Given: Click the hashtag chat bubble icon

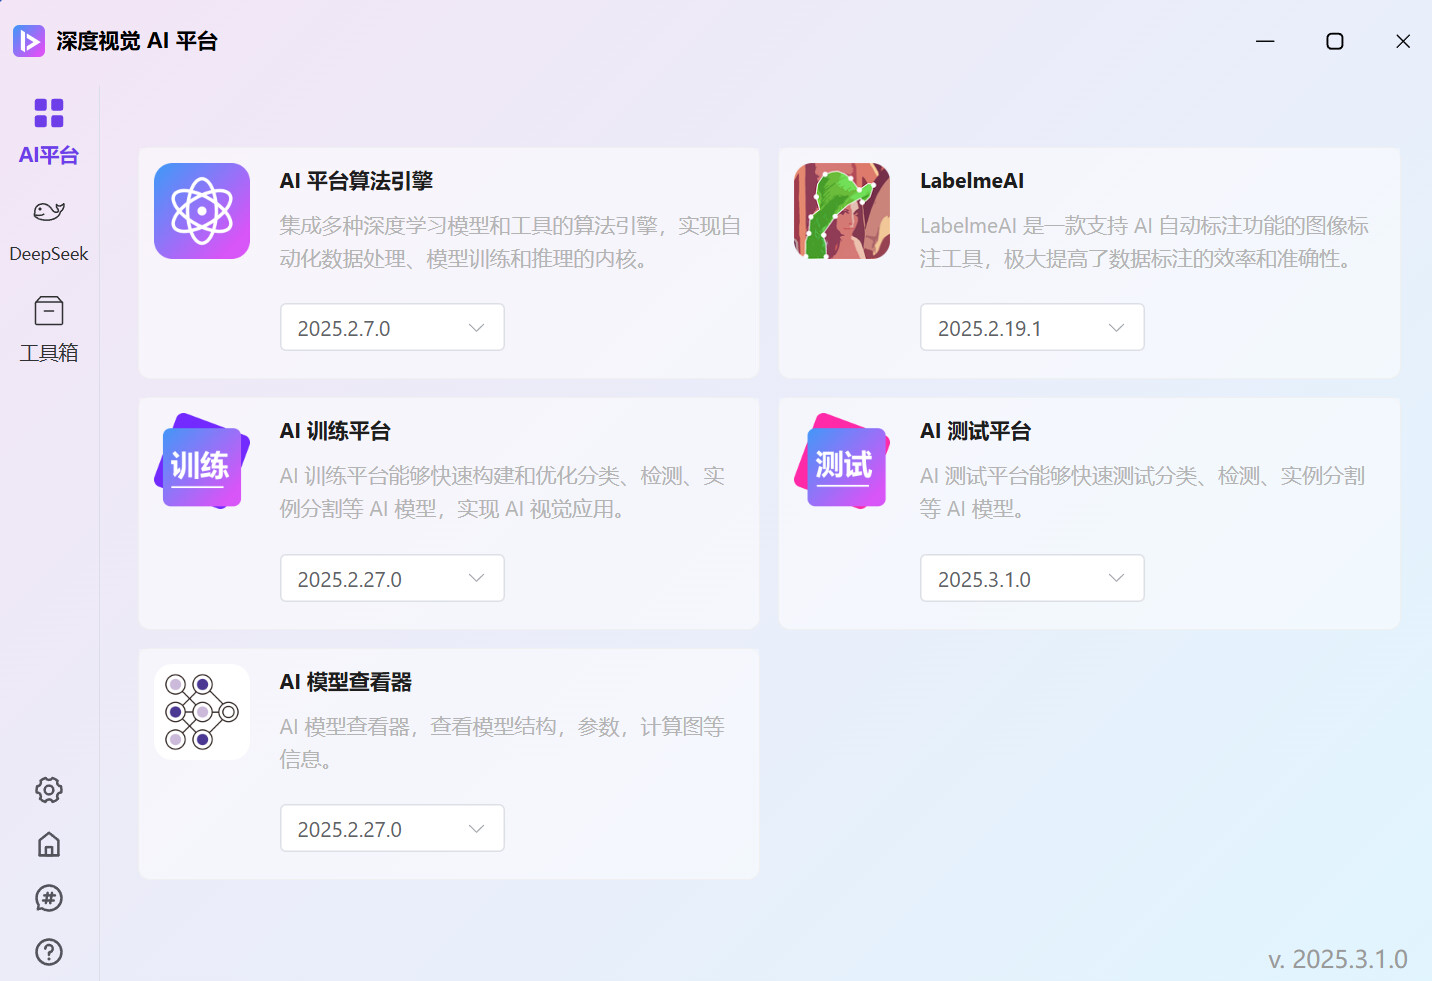Looking at the screenshot, I should click(x=49, y=898).
